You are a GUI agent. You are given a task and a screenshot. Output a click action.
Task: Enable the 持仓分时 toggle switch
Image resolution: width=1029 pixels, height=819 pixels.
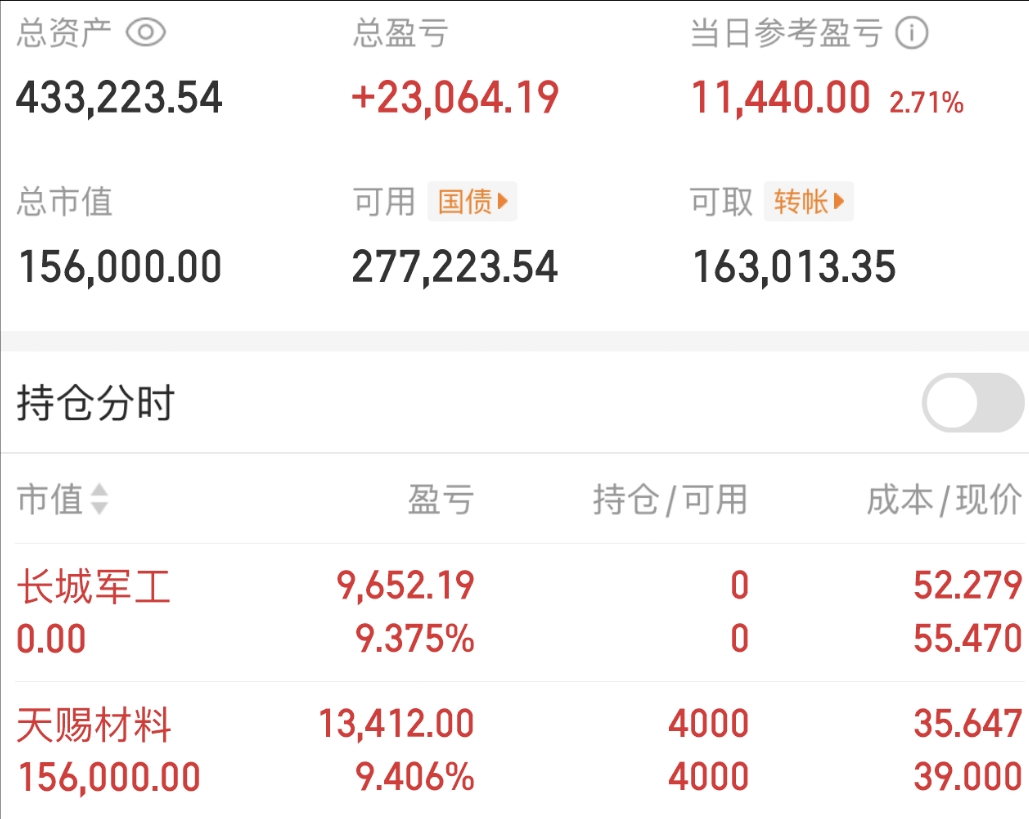973,402
